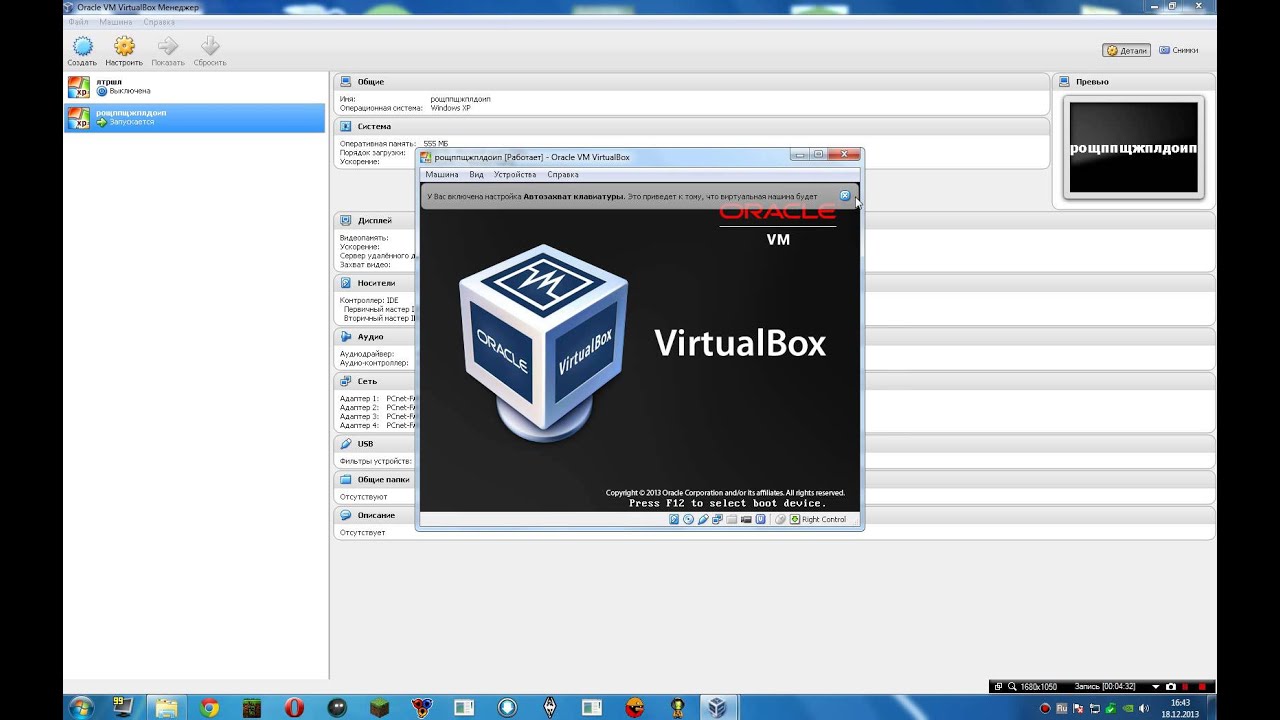Click the volume speaker tray icon

tap(1144, 709)
